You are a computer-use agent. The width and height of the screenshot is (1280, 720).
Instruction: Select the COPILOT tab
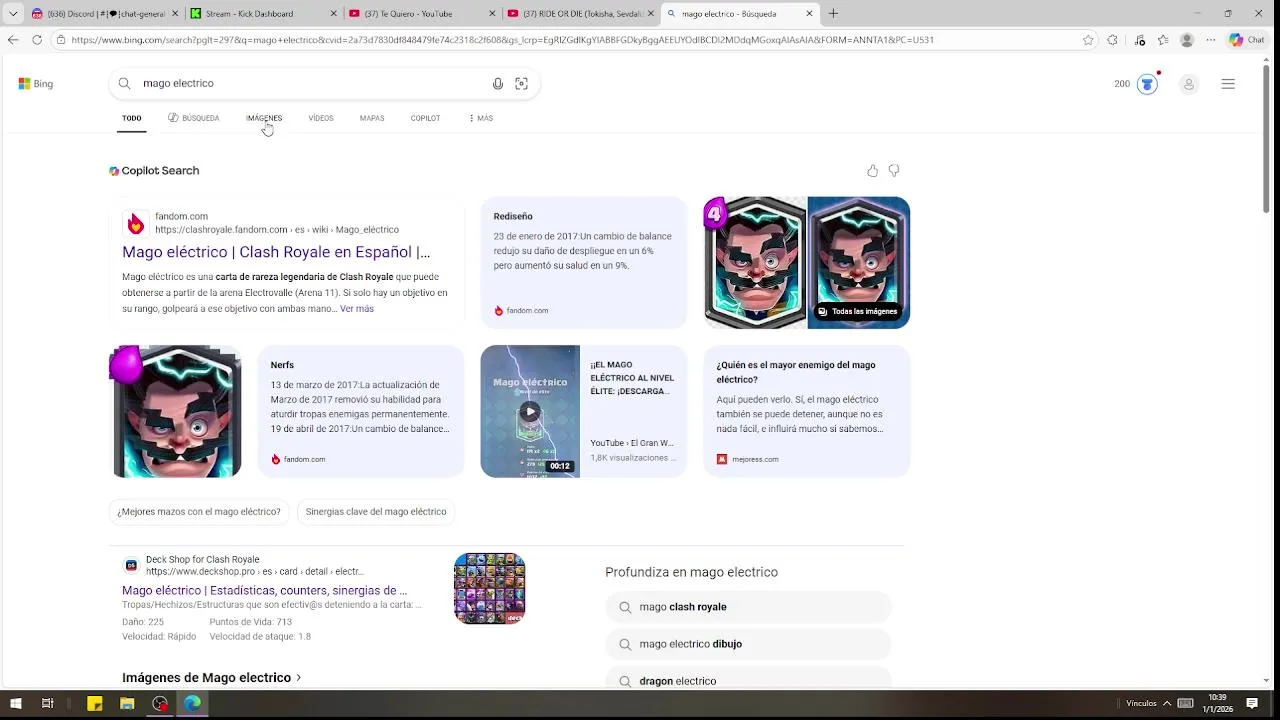425,118
